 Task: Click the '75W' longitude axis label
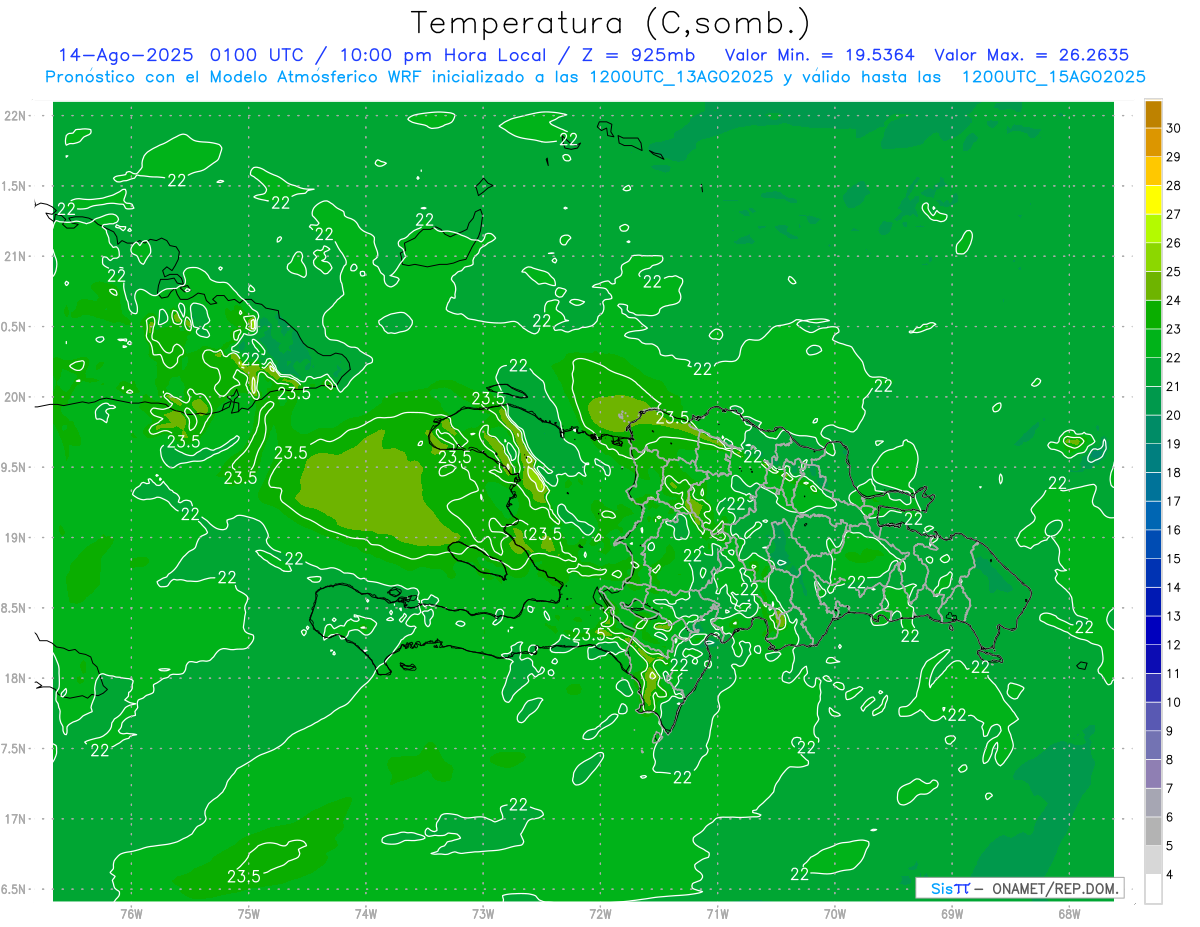point(249,914)
